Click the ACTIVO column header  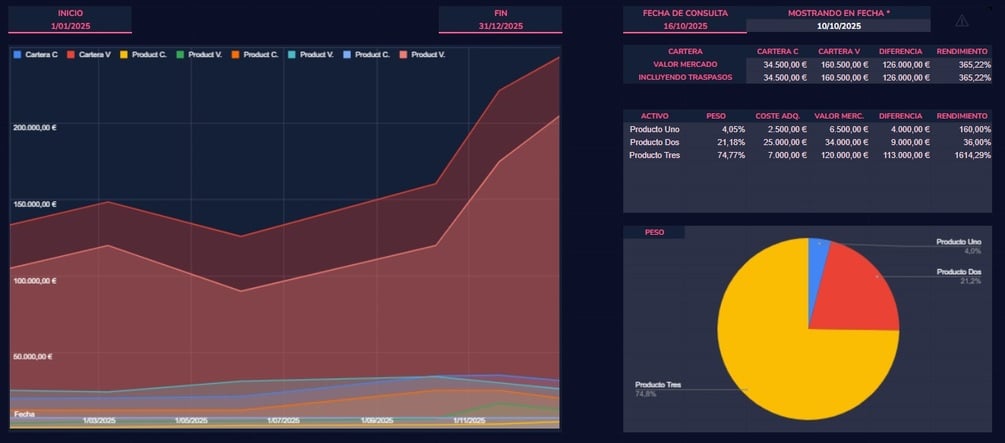click(654, 116)
